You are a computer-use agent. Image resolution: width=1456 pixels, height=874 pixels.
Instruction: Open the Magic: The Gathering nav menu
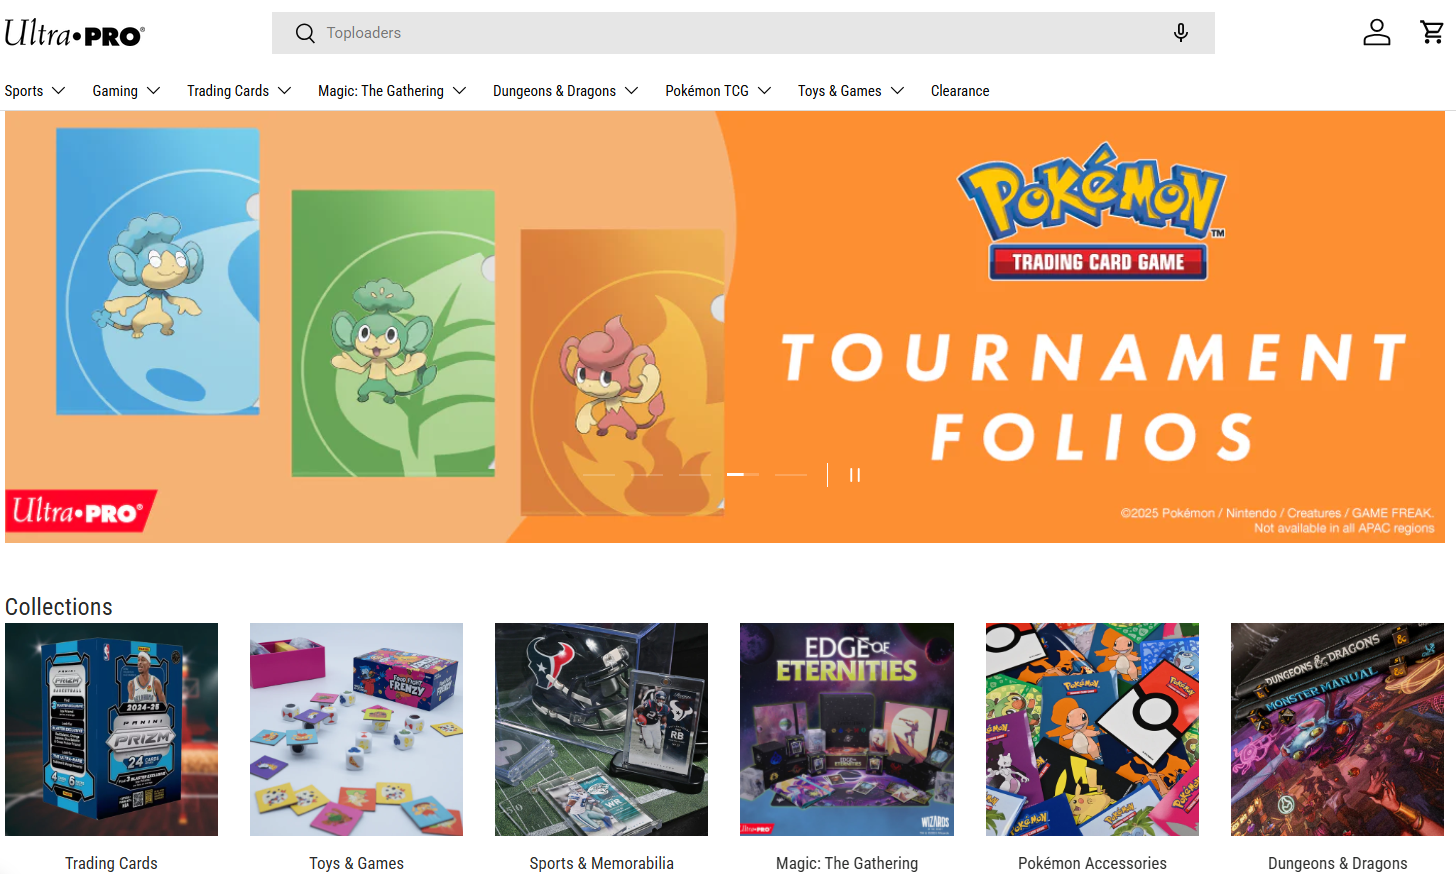392,91
